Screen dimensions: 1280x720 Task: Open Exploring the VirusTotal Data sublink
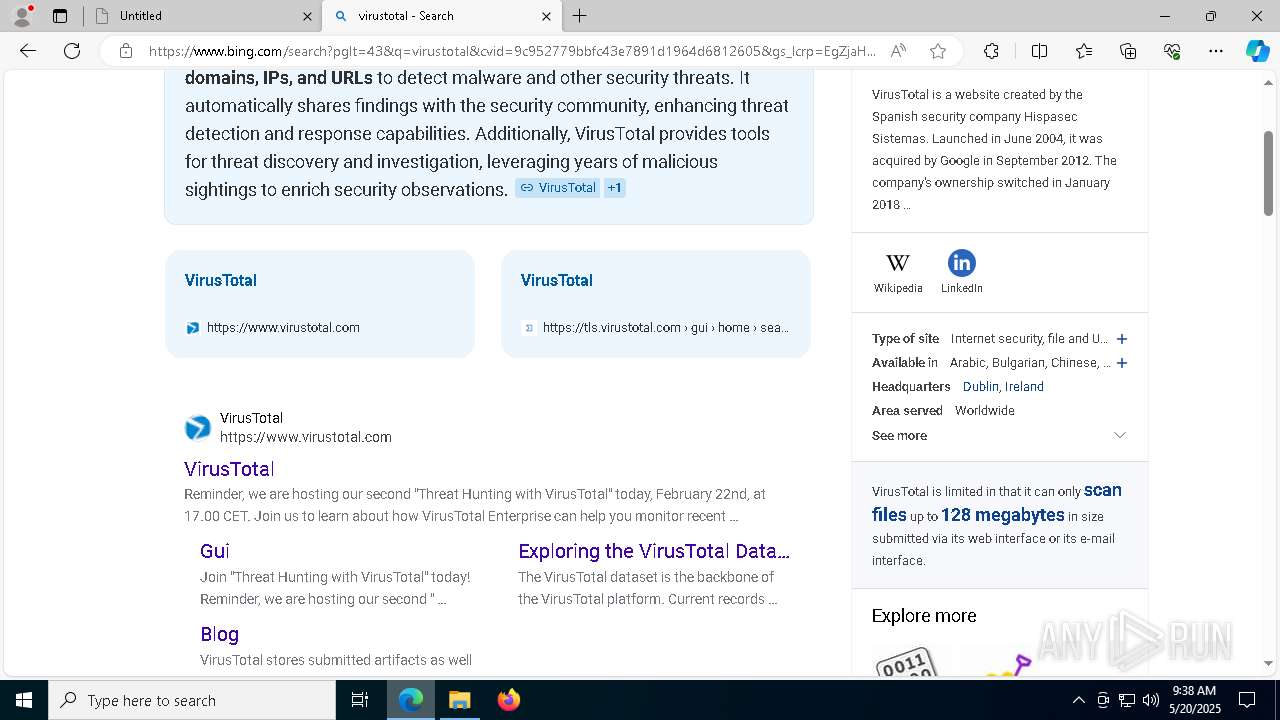click(x=654, y=551)
